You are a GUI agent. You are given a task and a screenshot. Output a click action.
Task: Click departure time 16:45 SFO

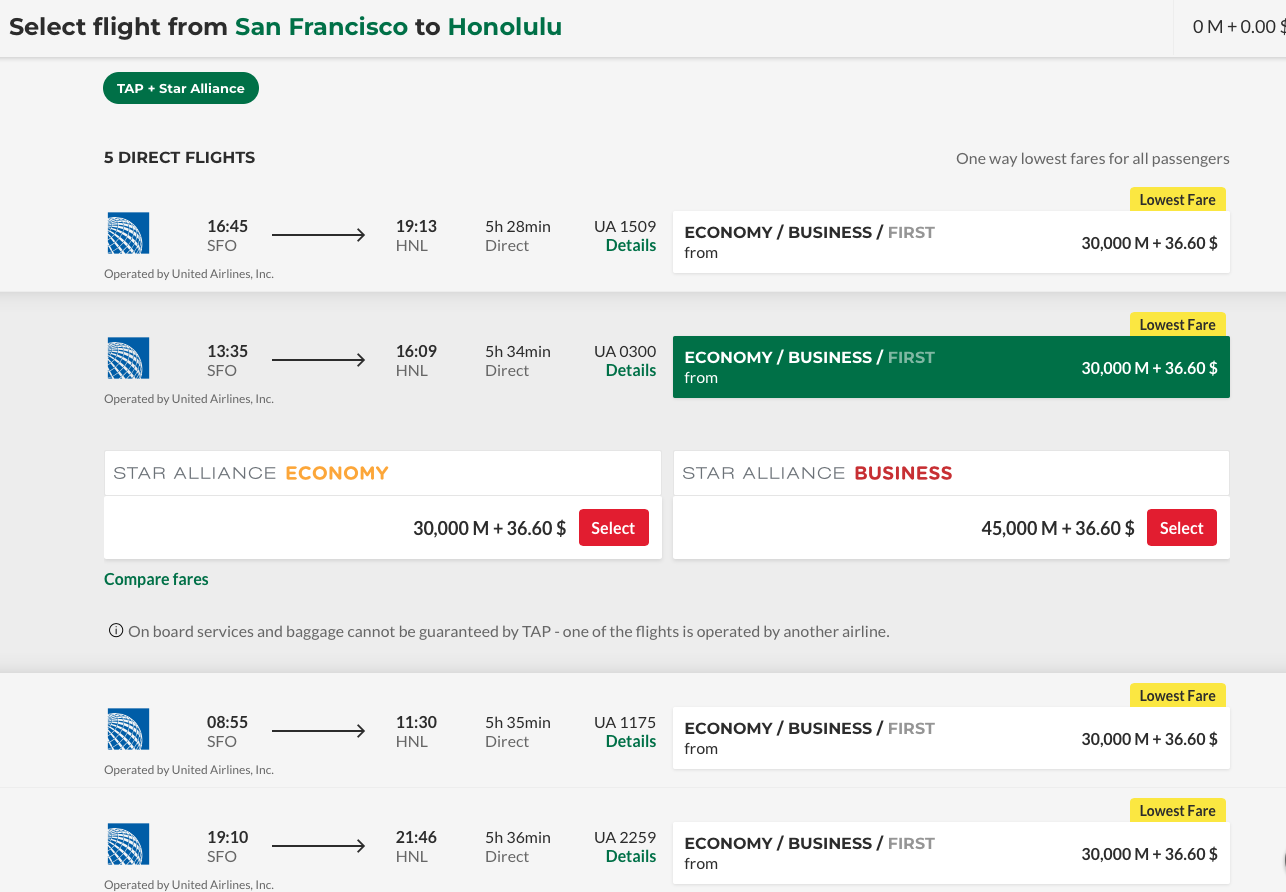227,236
